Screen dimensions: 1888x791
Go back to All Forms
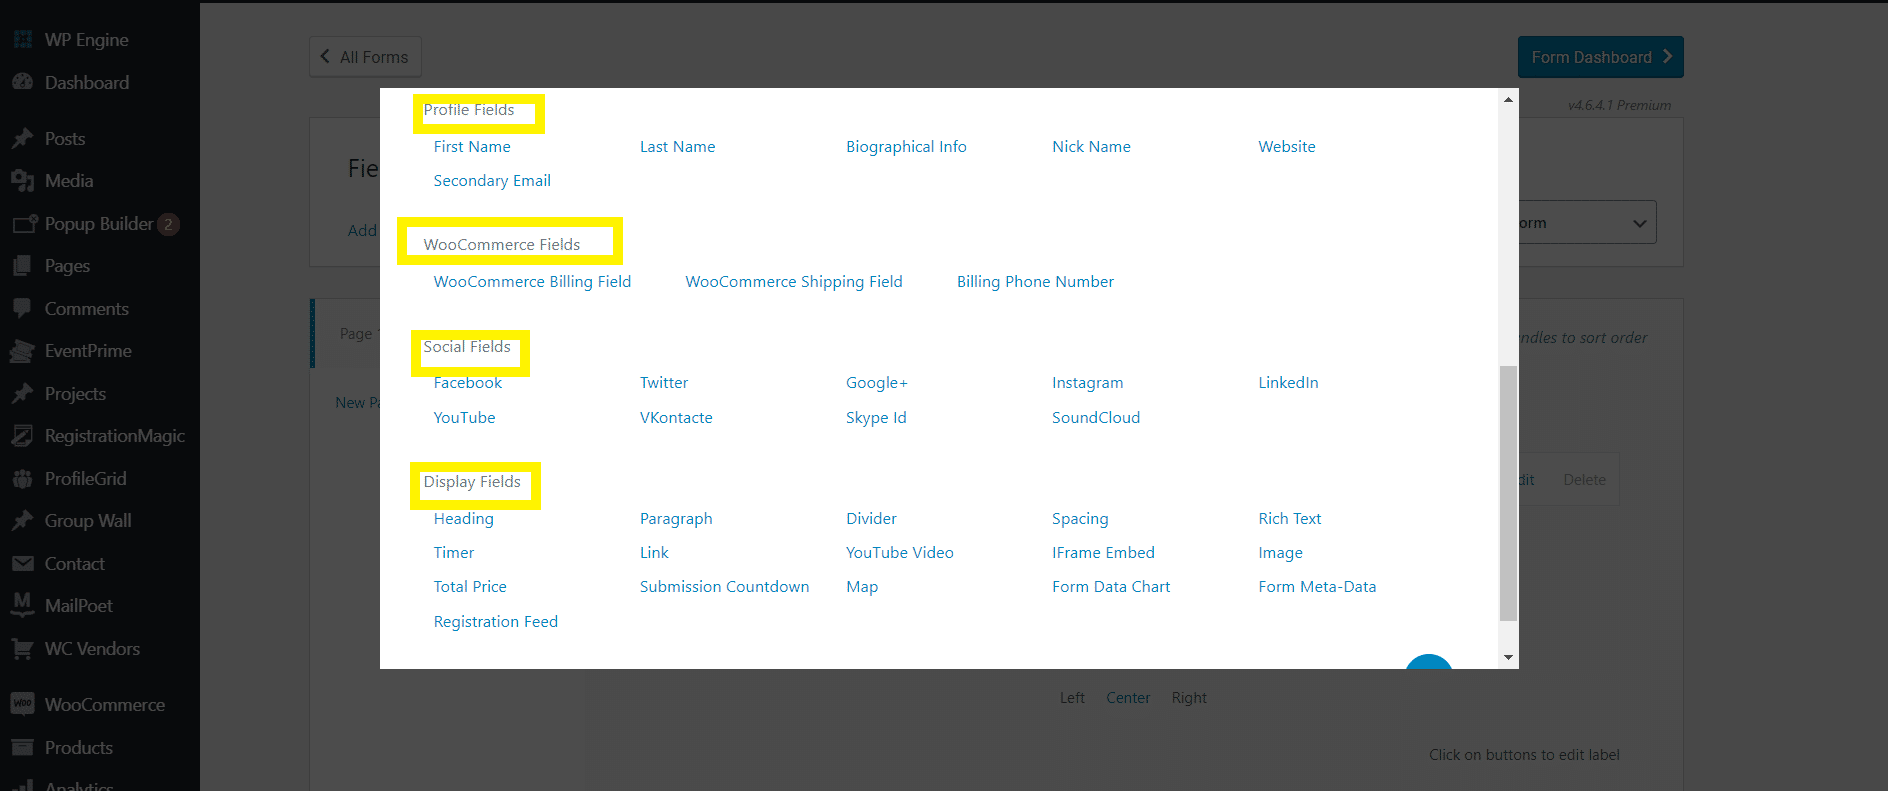coord(365,57)
